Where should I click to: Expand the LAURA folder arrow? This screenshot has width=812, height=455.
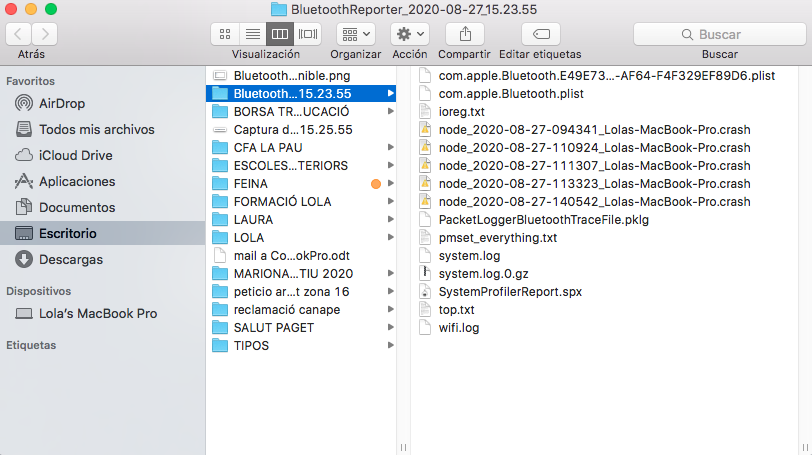(390, 219)
